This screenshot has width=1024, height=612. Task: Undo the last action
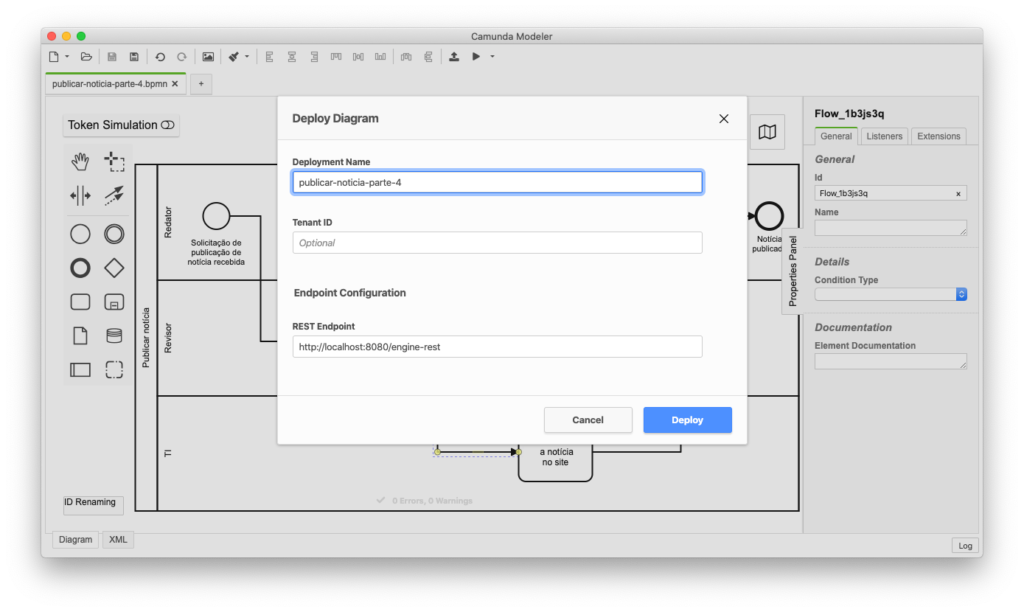tap(160, 57)
